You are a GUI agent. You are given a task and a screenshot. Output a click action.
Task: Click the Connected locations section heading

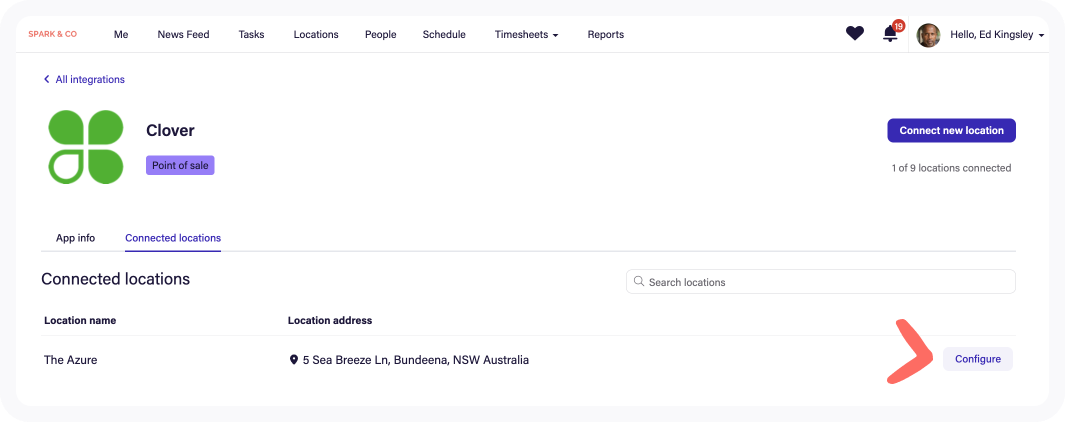pyautogui.click(x=115, y=279)
